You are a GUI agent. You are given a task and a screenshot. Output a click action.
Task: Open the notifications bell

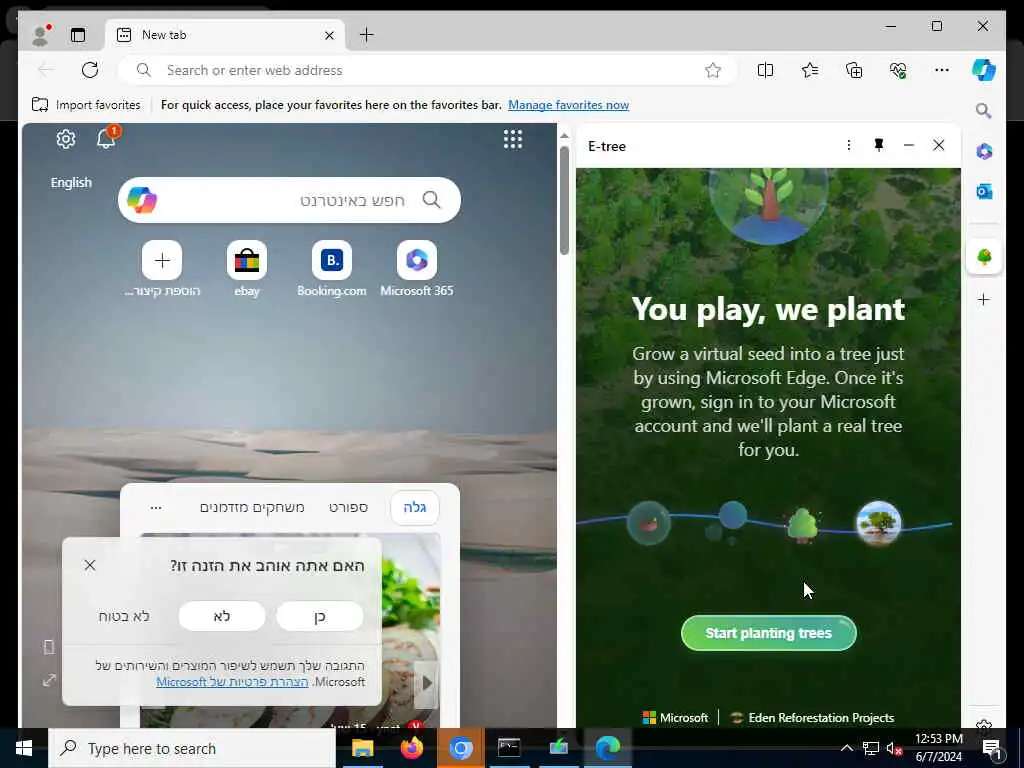click(106, 138)
